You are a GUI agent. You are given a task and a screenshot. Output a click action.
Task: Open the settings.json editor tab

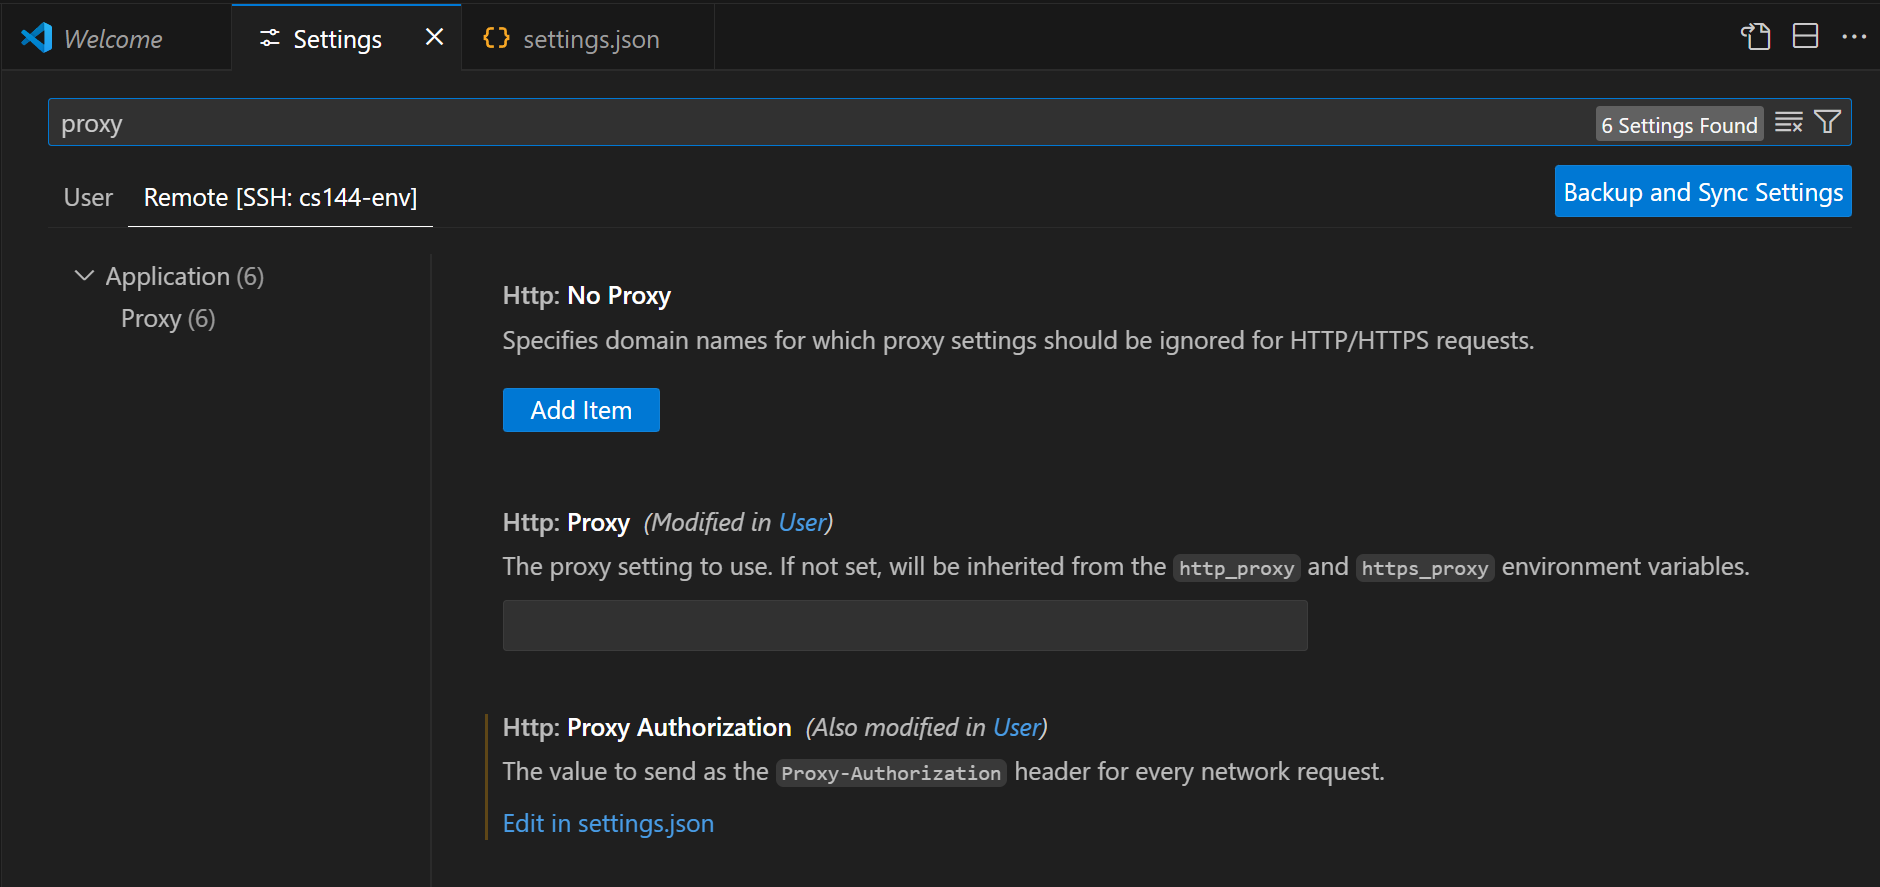pos(590,39)
